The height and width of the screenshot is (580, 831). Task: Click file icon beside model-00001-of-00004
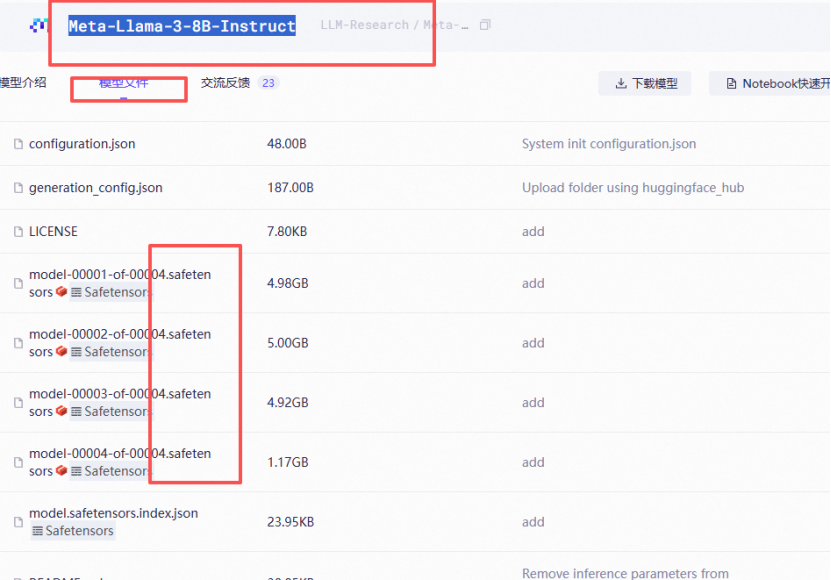coord(19,283)
